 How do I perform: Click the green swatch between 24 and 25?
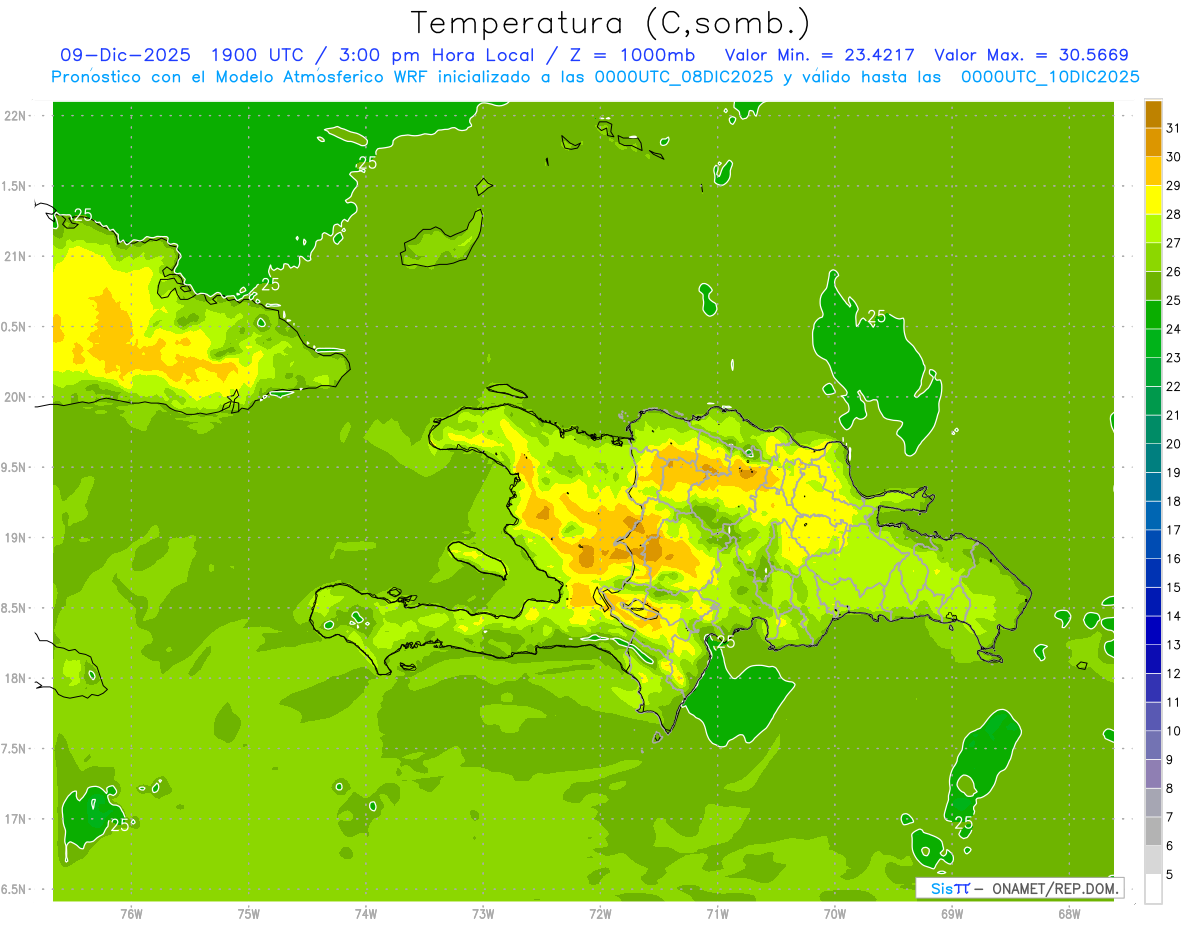(1153, 315)
